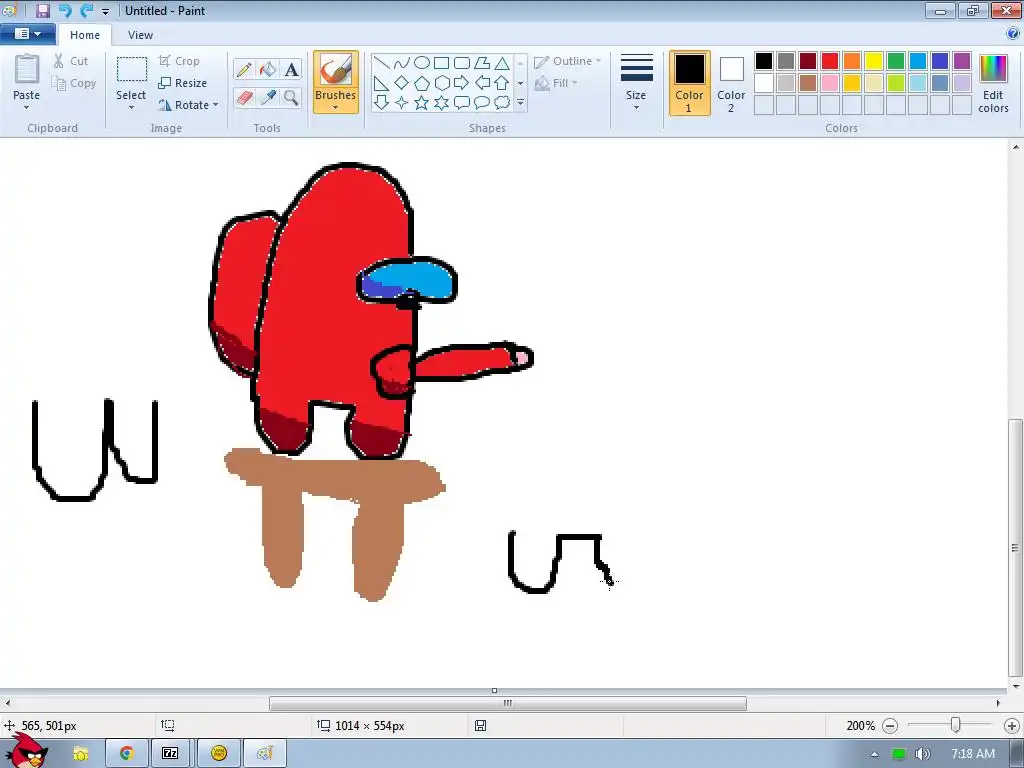Viewport: 1024px width, 768px height.
Task: Choose the Six-point star shape
Action: pyautogui.click(x=442, y=103)
